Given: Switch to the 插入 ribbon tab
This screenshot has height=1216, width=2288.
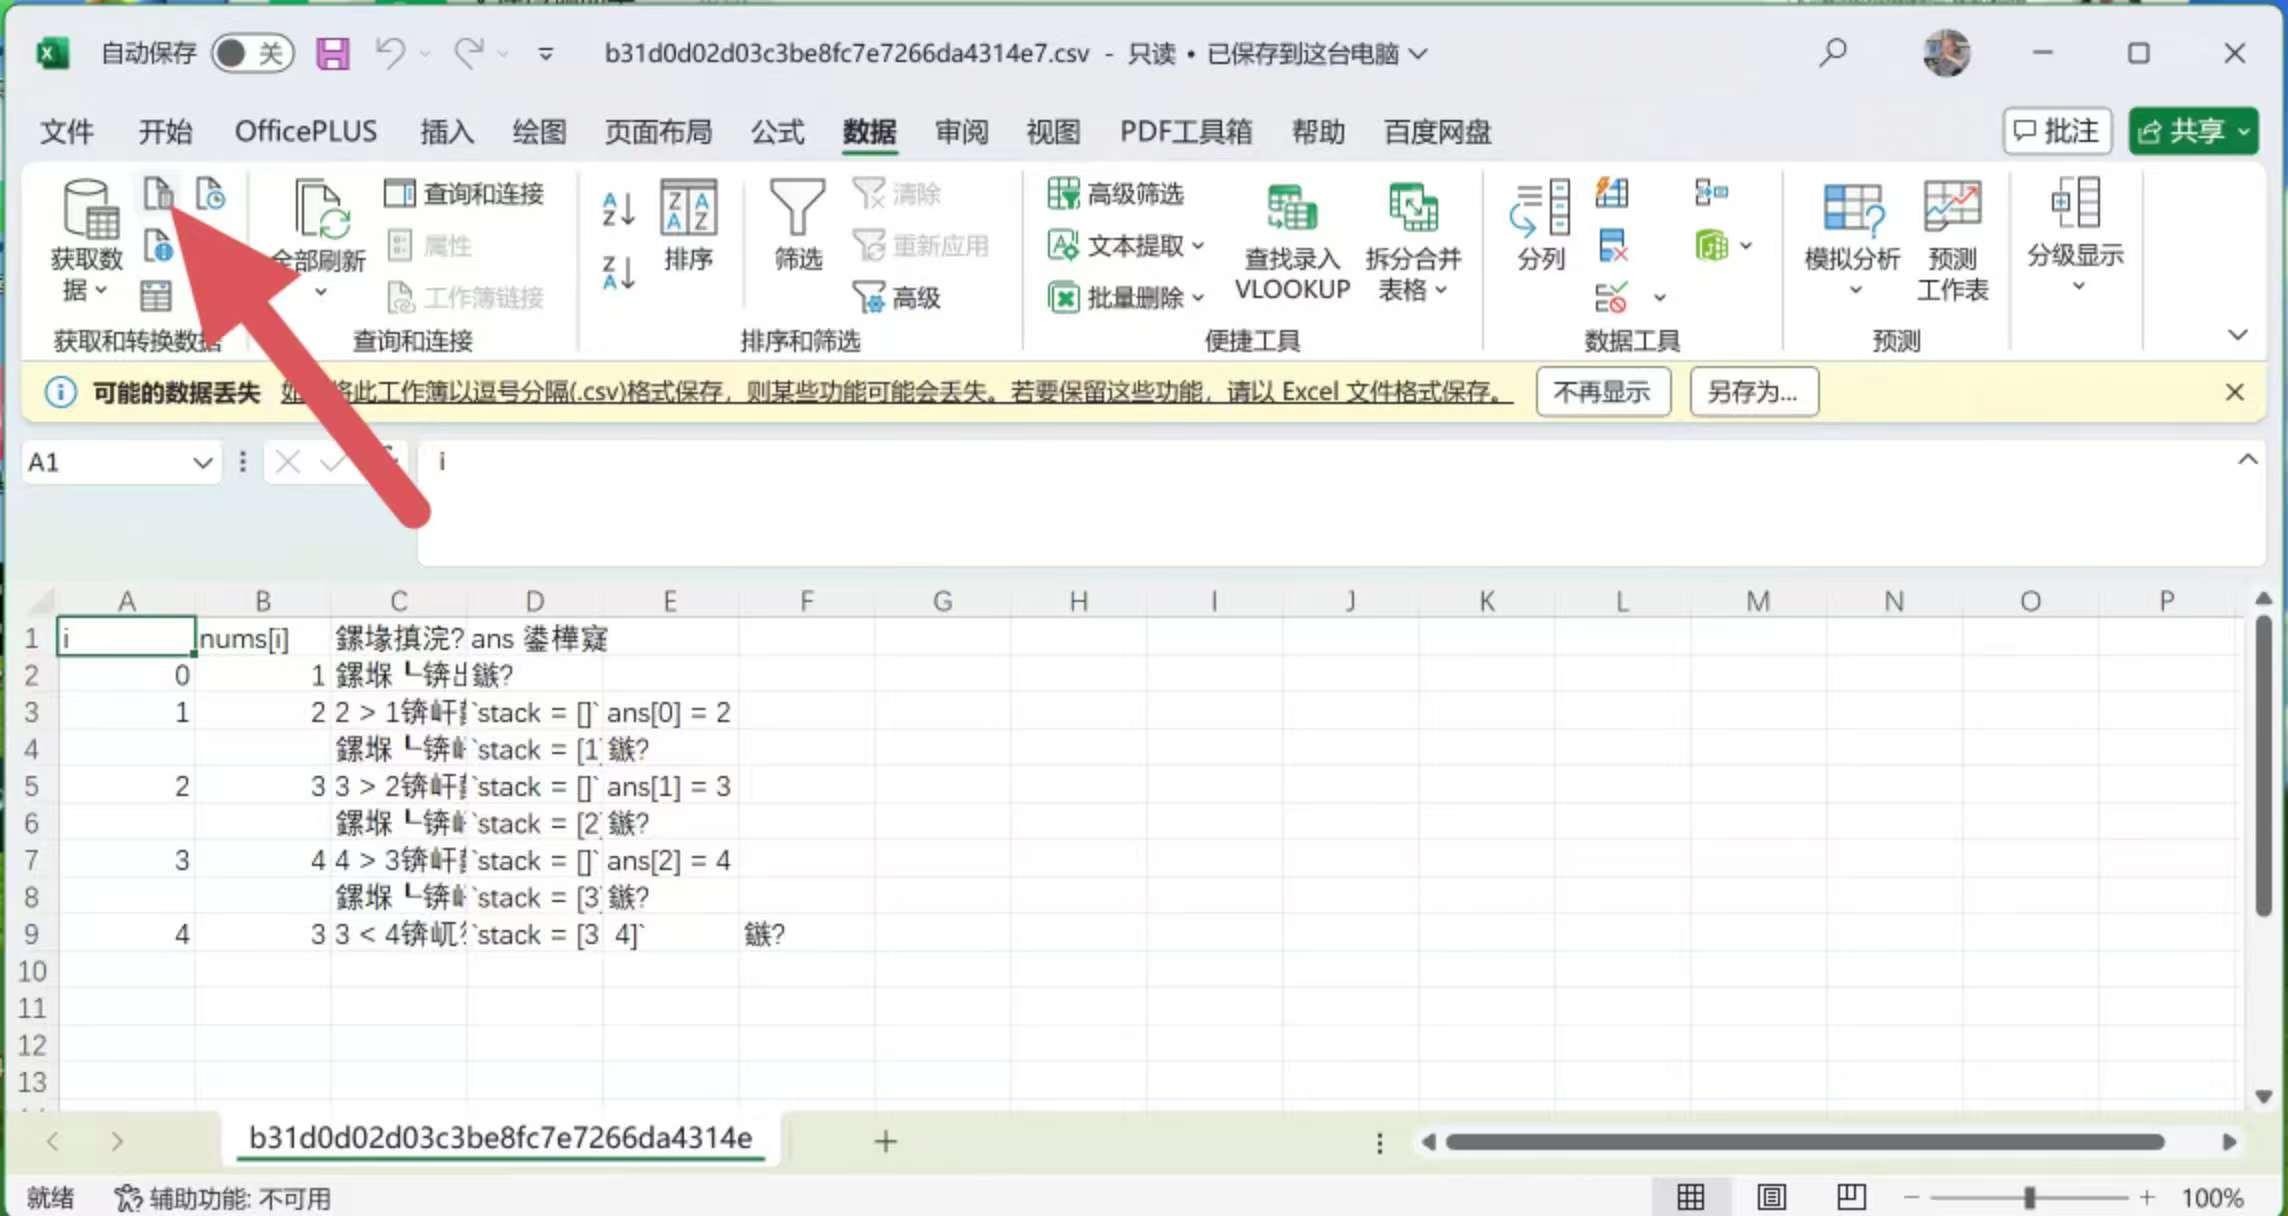Looking at the screenshot, I should point(446,131).
